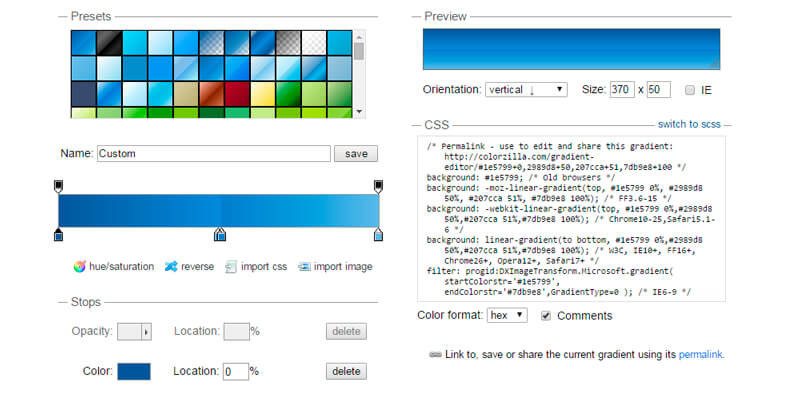This screenshot has height=400, width=800.
Task: Click the 'endColorstr' line in CSS
Action: coord(567,292)
